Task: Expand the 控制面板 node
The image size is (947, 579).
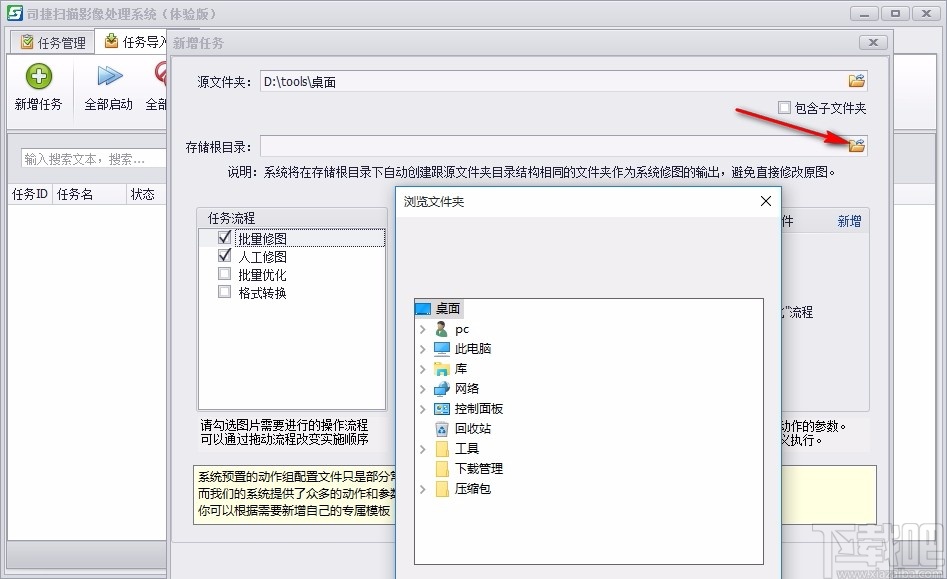Action: coord(423,409)
